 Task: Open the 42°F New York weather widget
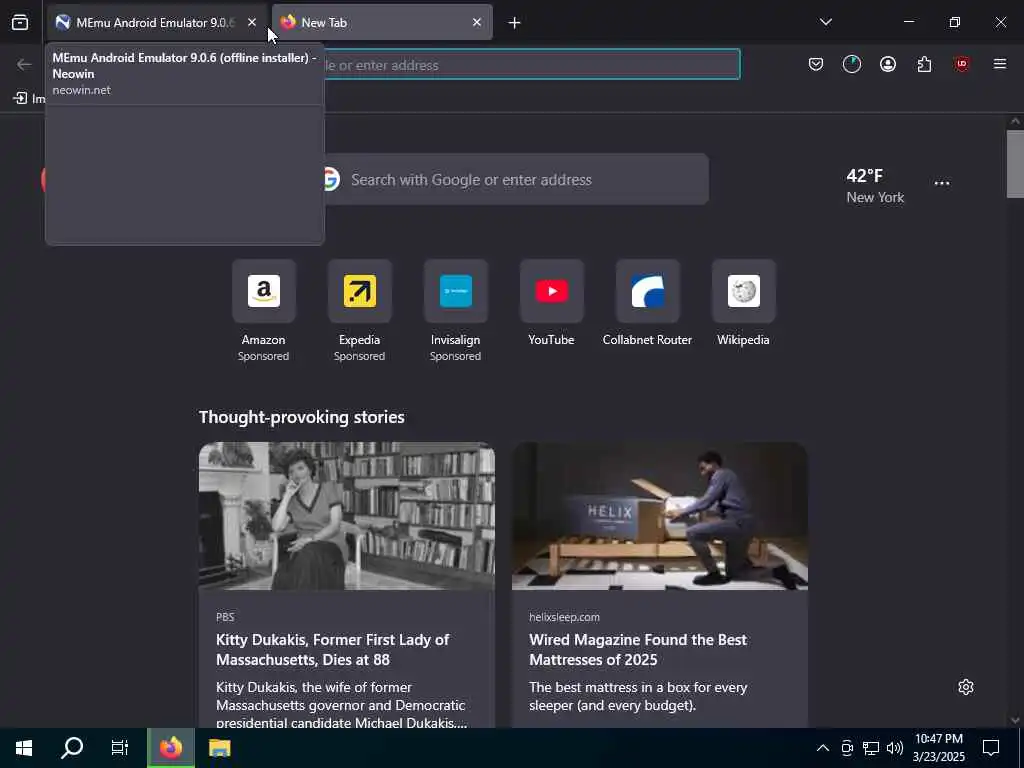point(874,185)
